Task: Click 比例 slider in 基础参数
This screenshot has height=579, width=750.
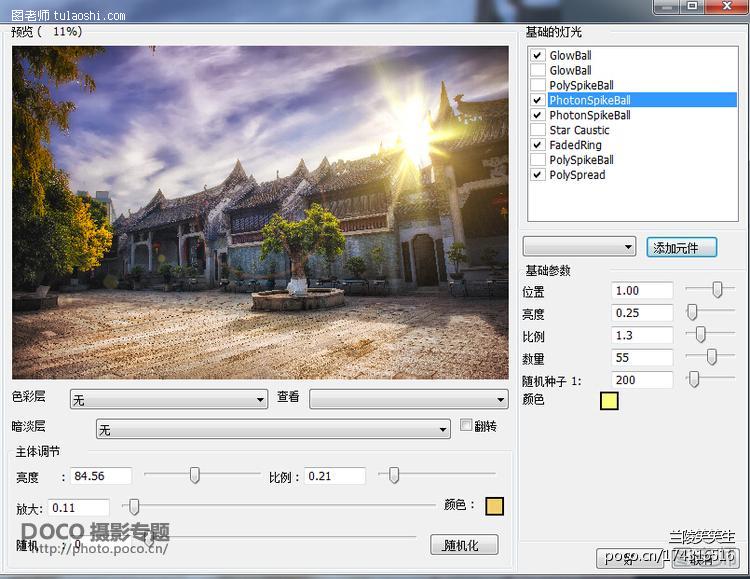Action: pos(700,334)
